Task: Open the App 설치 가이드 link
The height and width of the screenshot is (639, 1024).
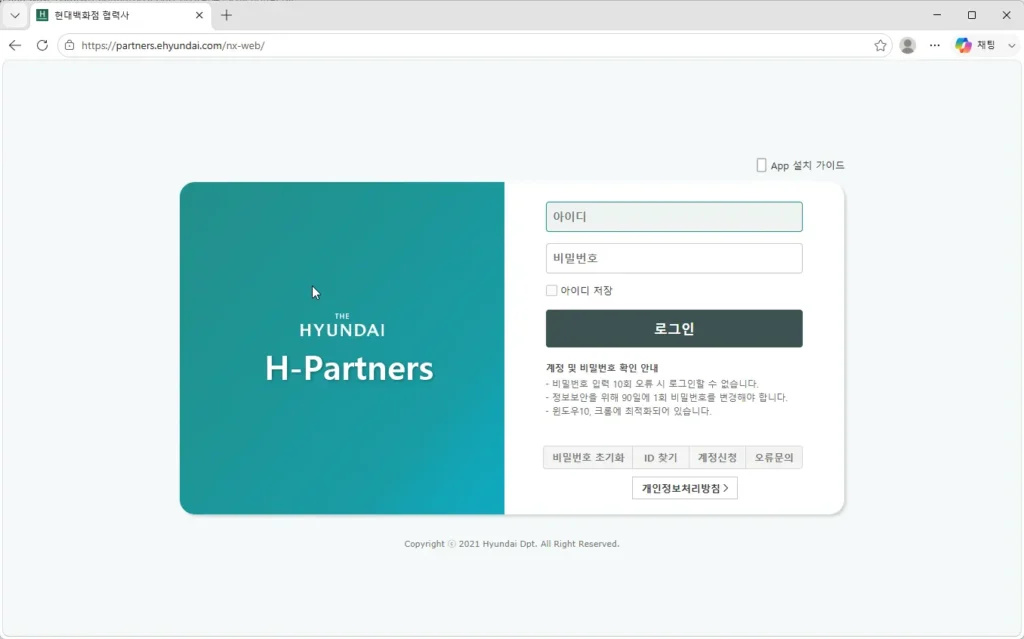Action: tap(801, 165)
